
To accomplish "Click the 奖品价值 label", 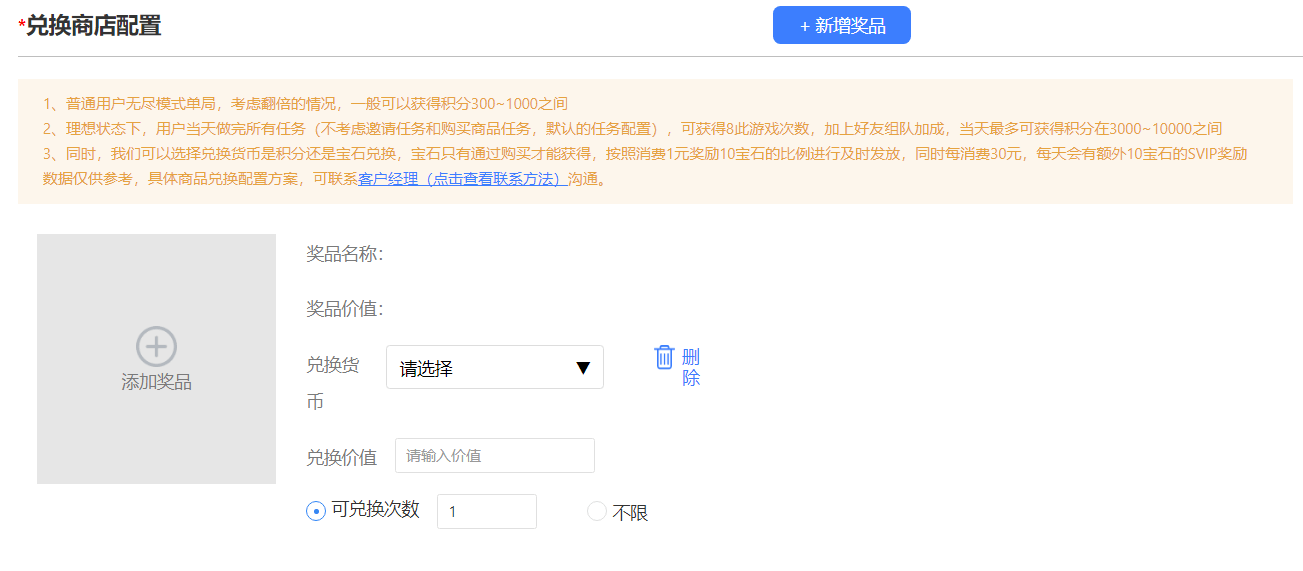I will click(345, 308).
